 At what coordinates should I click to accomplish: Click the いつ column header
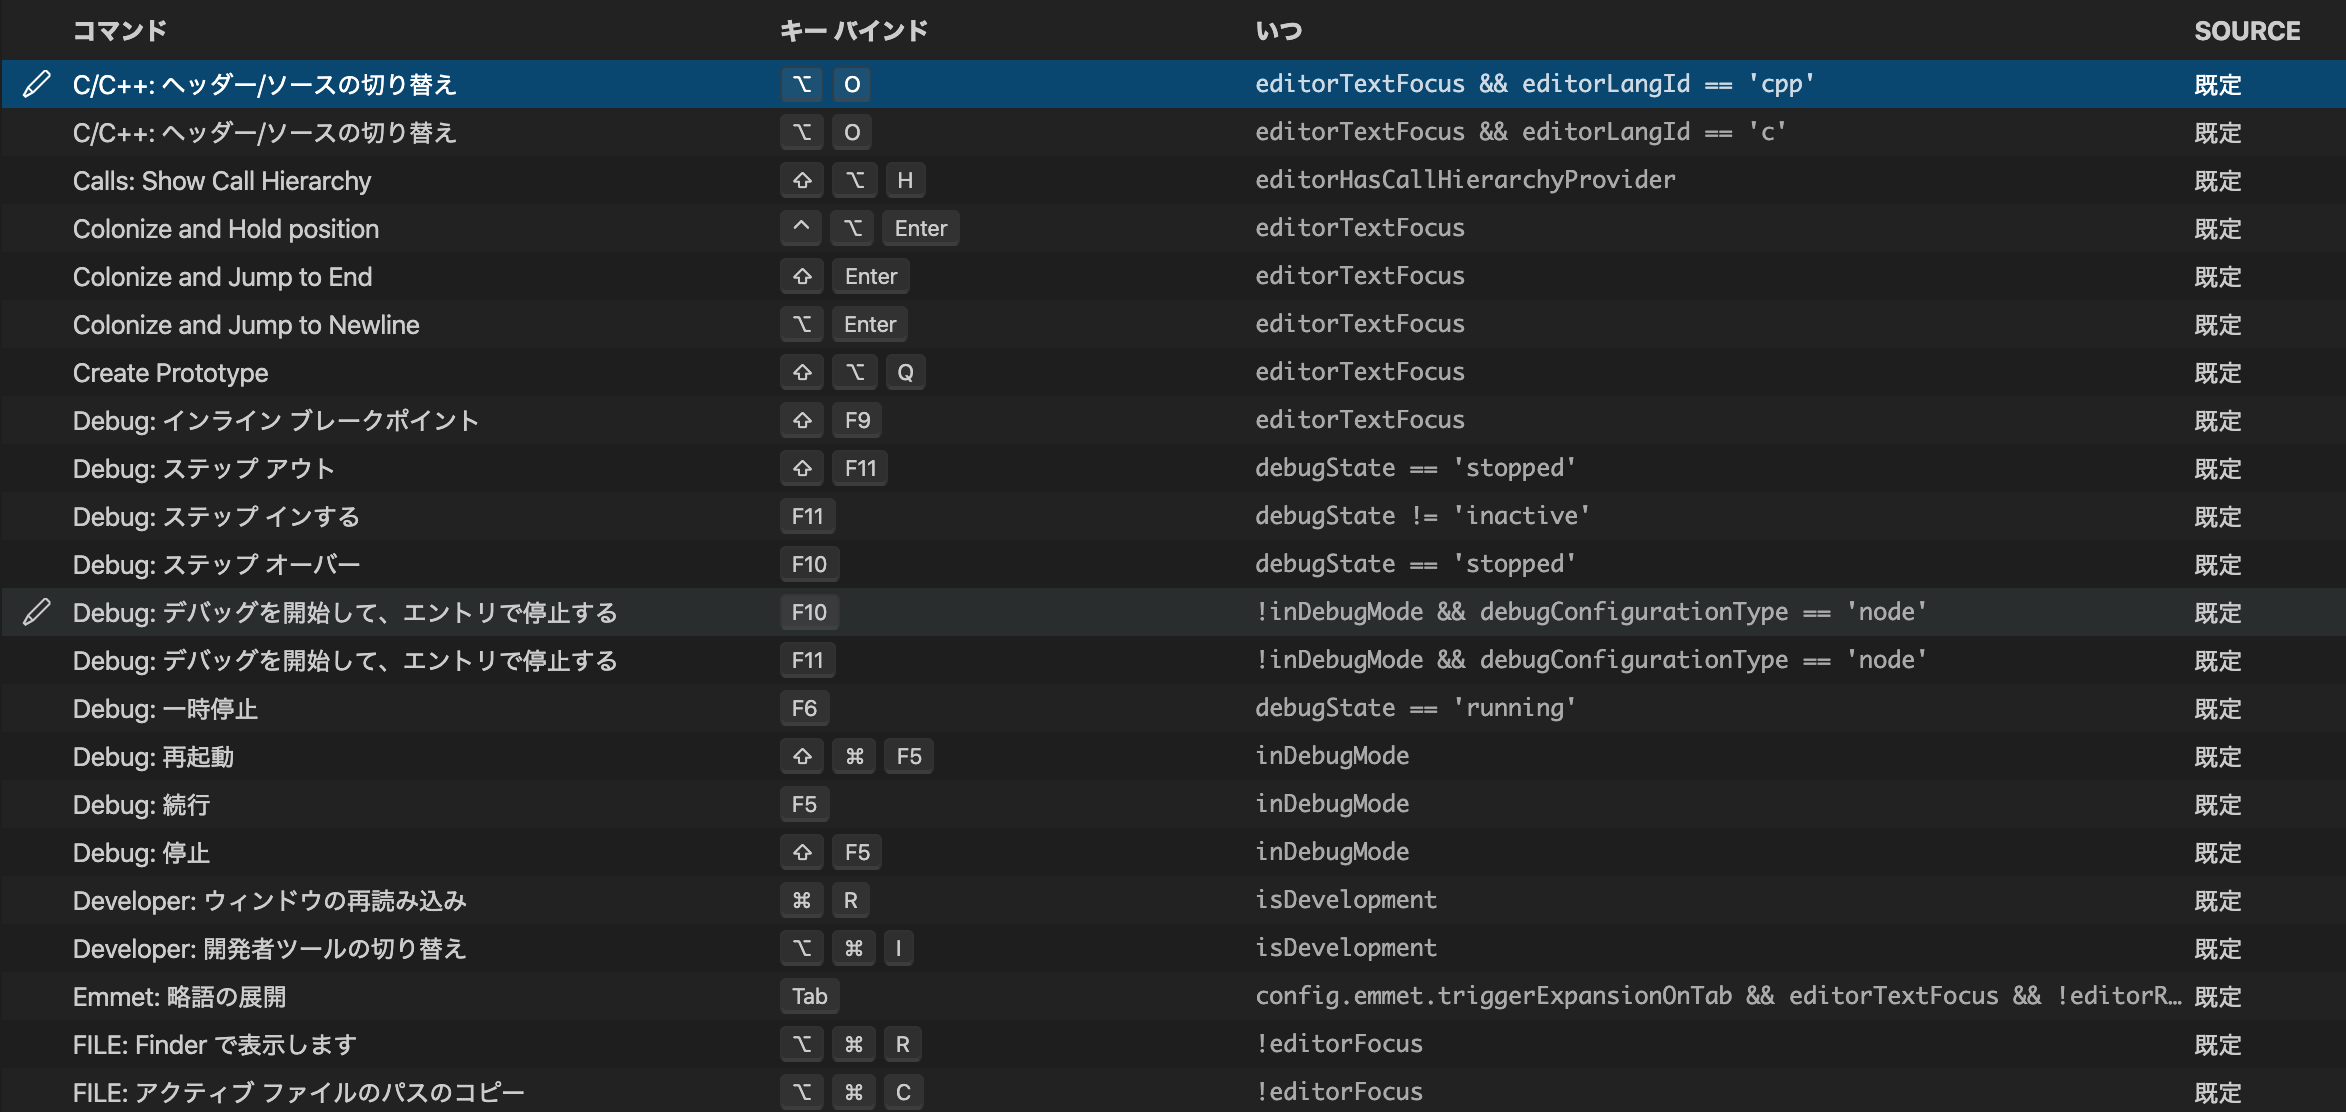point(1278,30)
